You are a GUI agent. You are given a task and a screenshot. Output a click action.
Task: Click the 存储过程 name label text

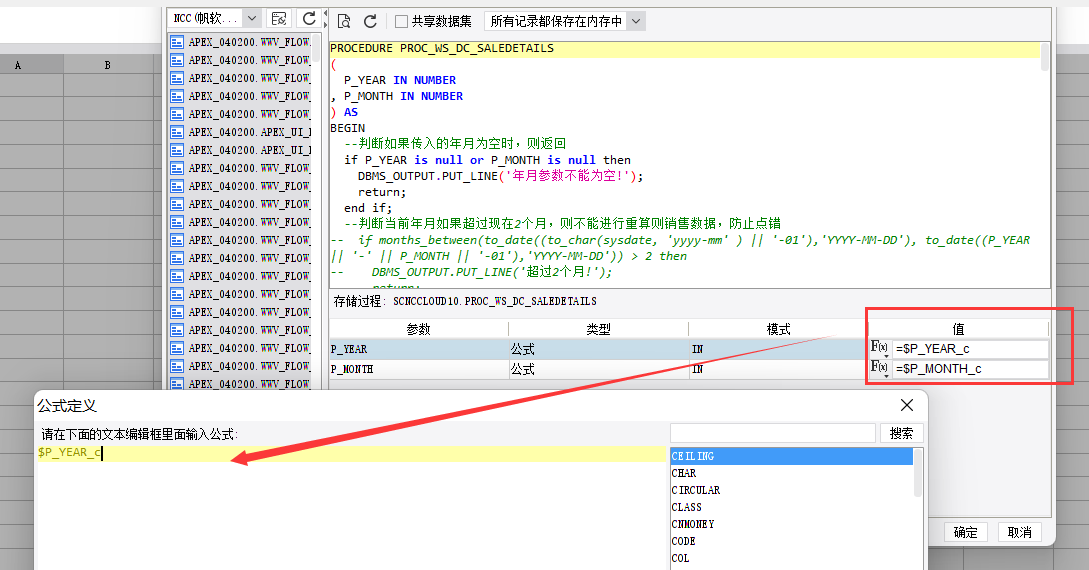465,301
